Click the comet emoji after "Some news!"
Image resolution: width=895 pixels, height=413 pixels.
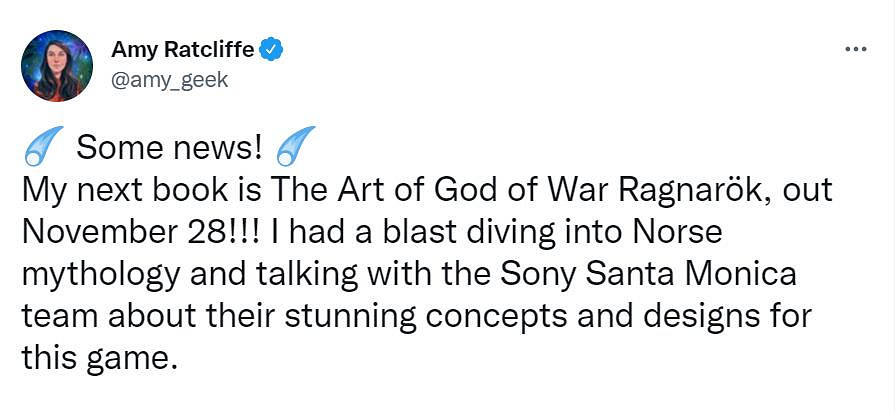295,147
